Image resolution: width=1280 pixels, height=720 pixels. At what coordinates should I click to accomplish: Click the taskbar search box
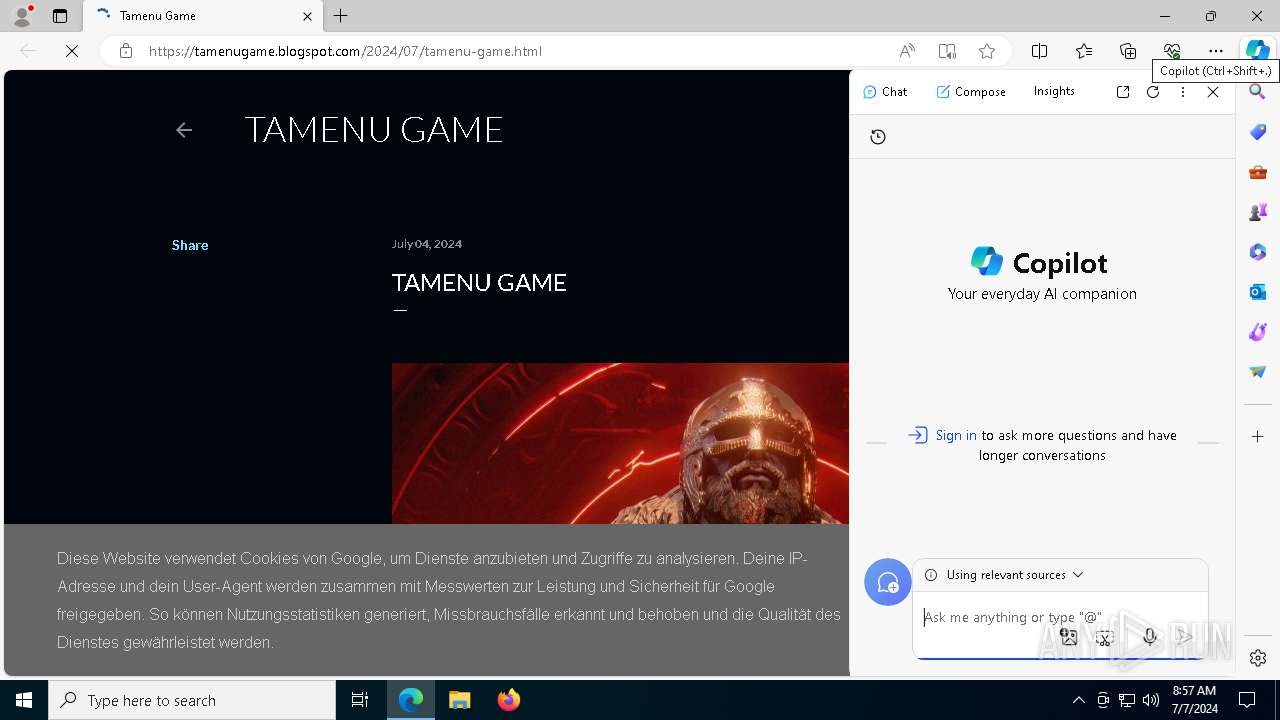(192, 700)
